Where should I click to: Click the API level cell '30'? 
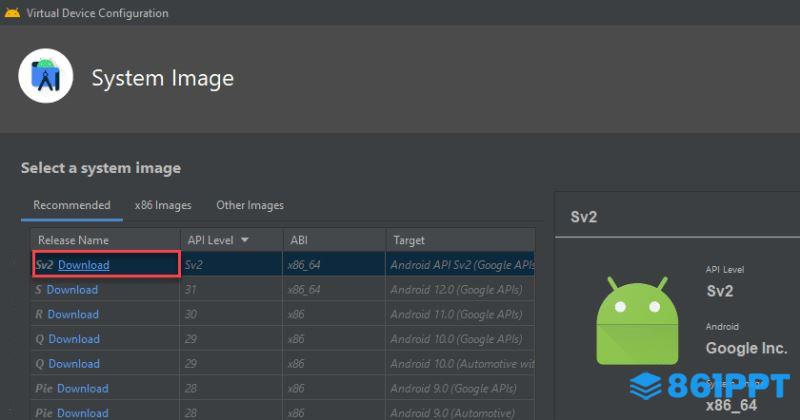231,314
